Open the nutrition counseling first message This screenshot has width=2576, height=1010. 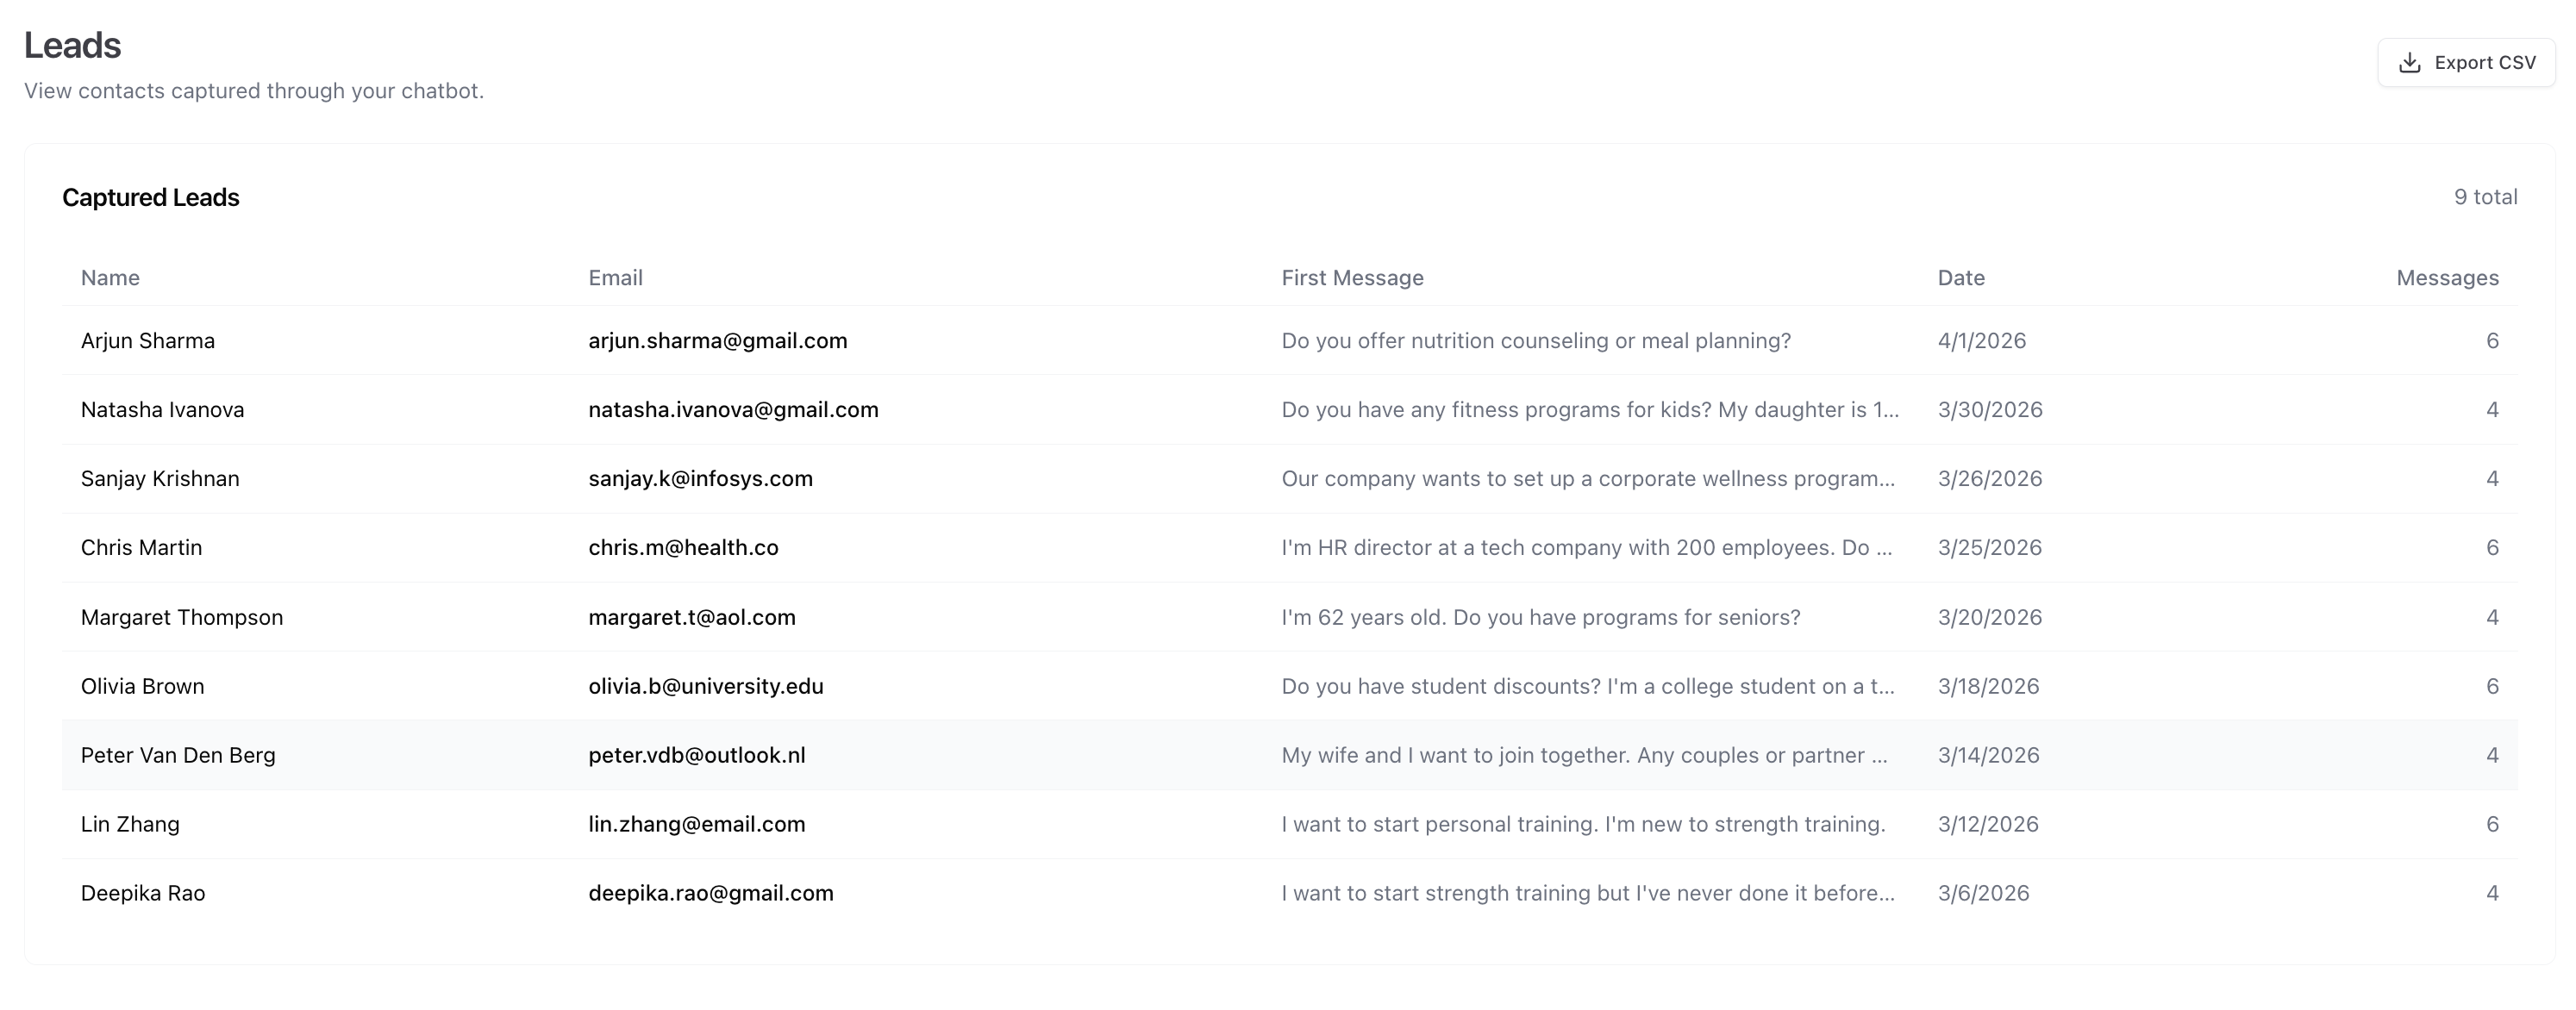point(1536,341)
